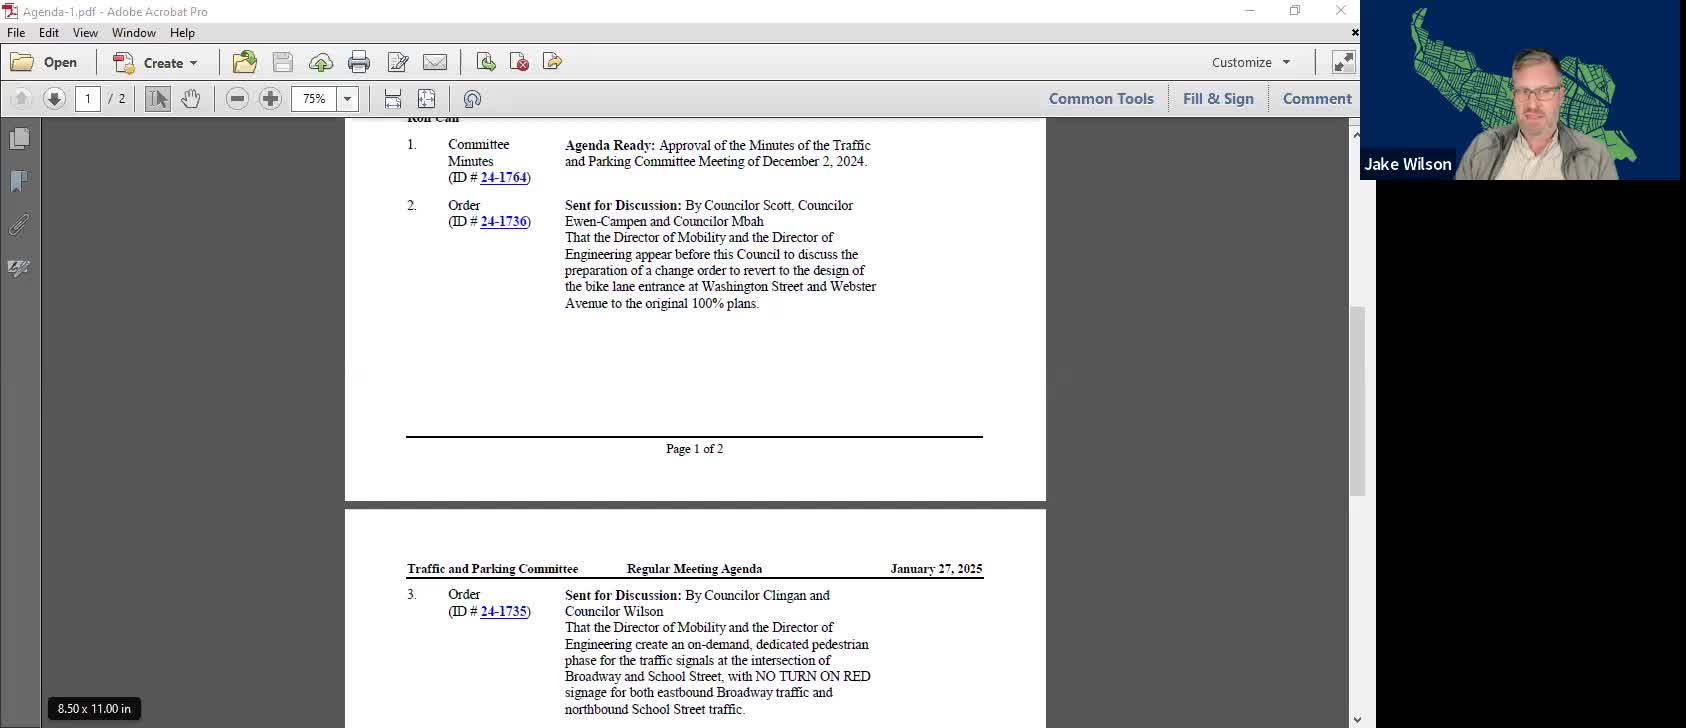The image size is (1686, 728).
Task: Open the Help menu
Action: (182, 33)
